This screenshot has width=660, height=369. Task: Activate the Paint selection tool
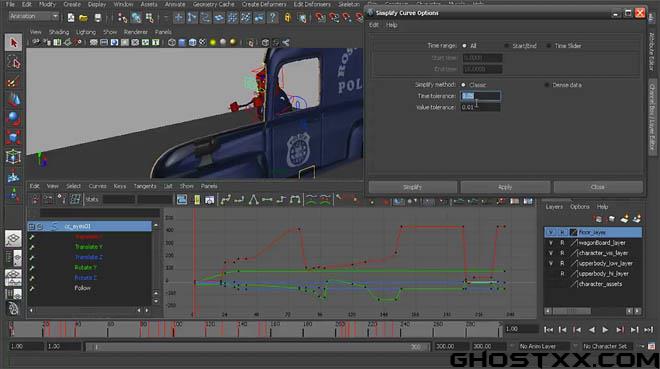(13, 82)
